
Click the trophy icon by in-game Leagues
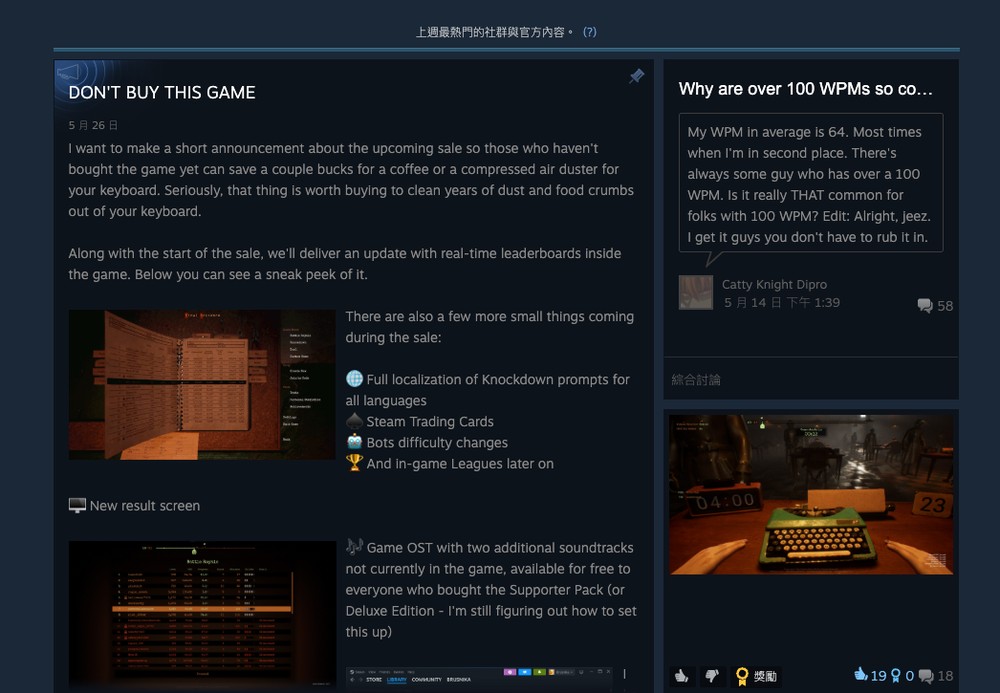click(354, 463)
